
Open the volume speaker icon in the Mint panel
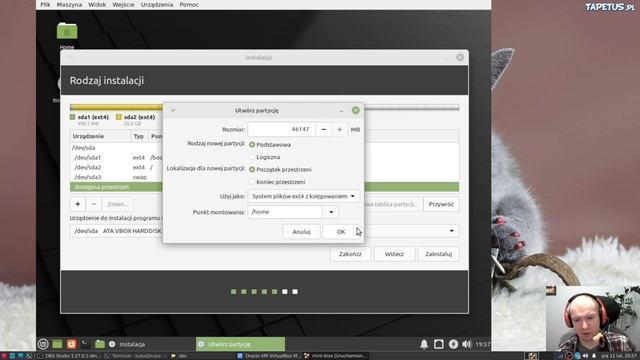(467, 344)
